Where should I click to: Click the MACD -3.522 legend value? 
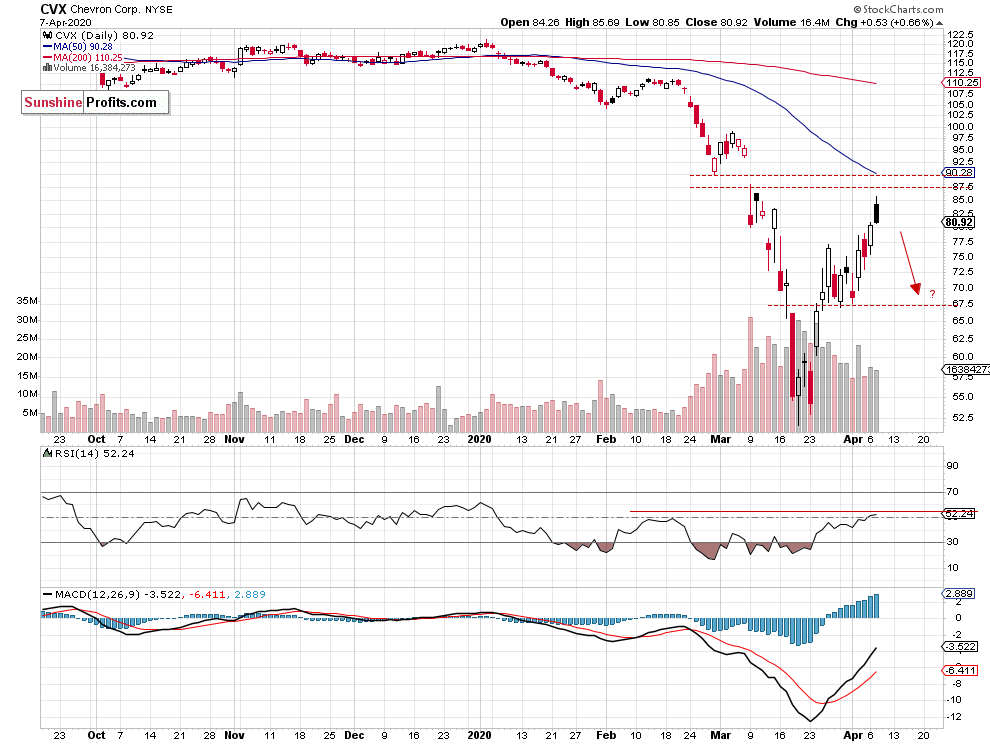(x=162, y=594)
